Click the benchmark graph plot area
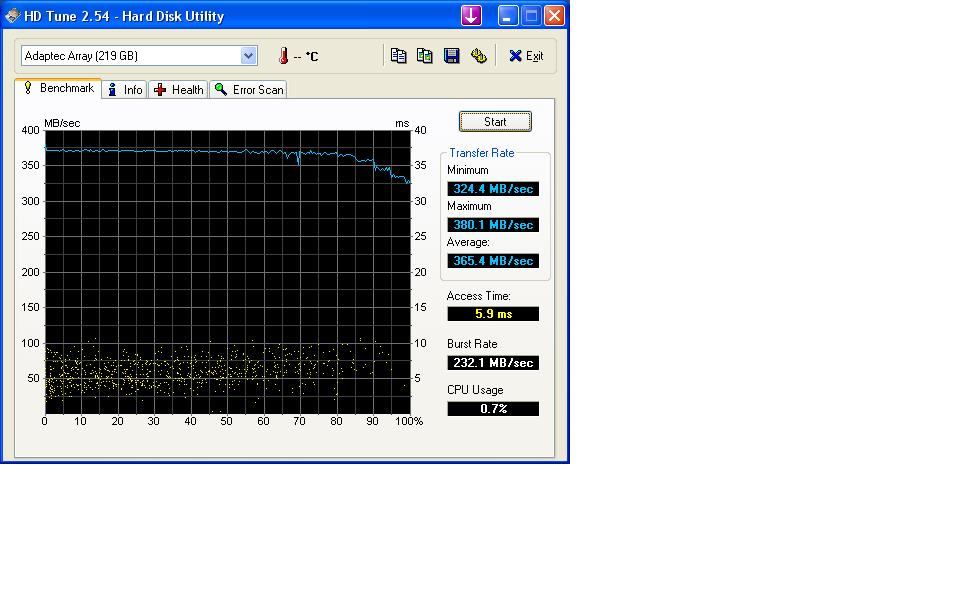Viewport: 960px width, 600px height. coord(227,272)
